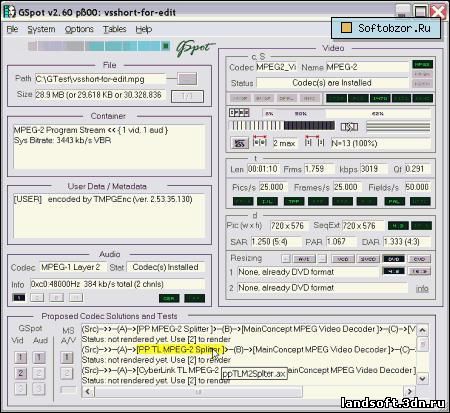Click the GSpot Aud 1 button
The width and height of the screenshot is (450, 413).
coord(39,357)
